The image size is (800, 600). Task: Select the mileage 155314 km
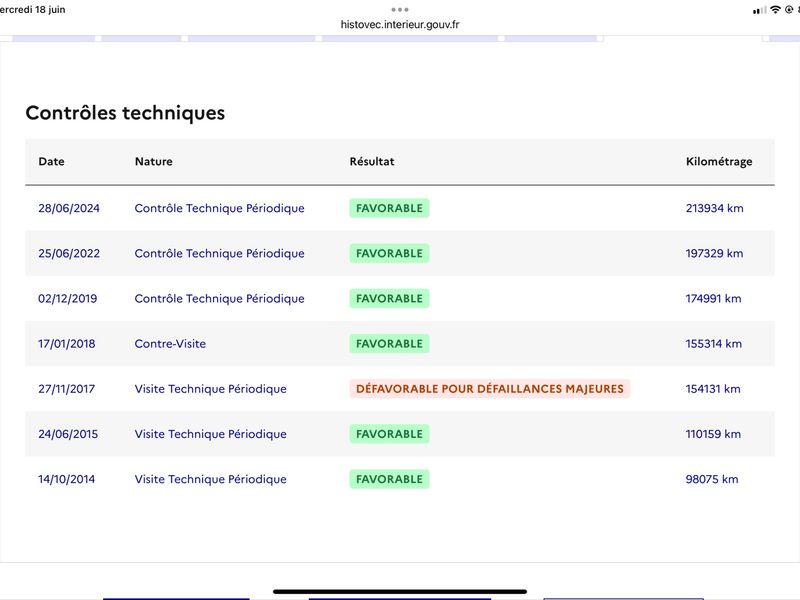click(714, 344)
